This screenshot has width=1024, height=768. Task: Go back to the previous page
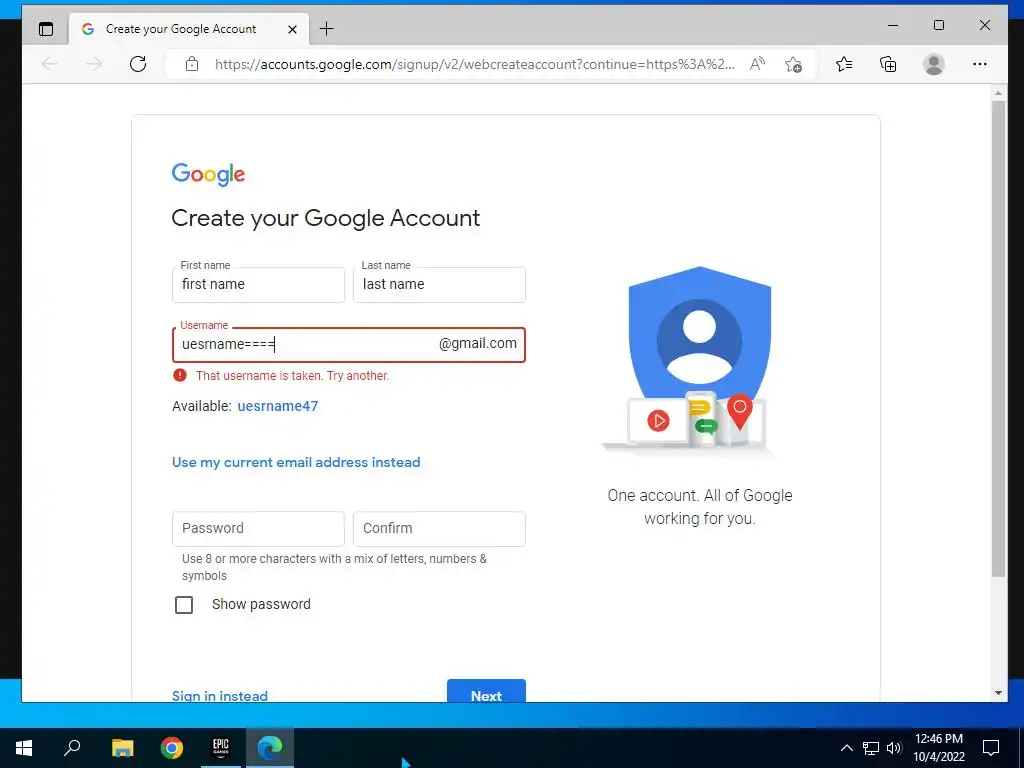[50, 64]
